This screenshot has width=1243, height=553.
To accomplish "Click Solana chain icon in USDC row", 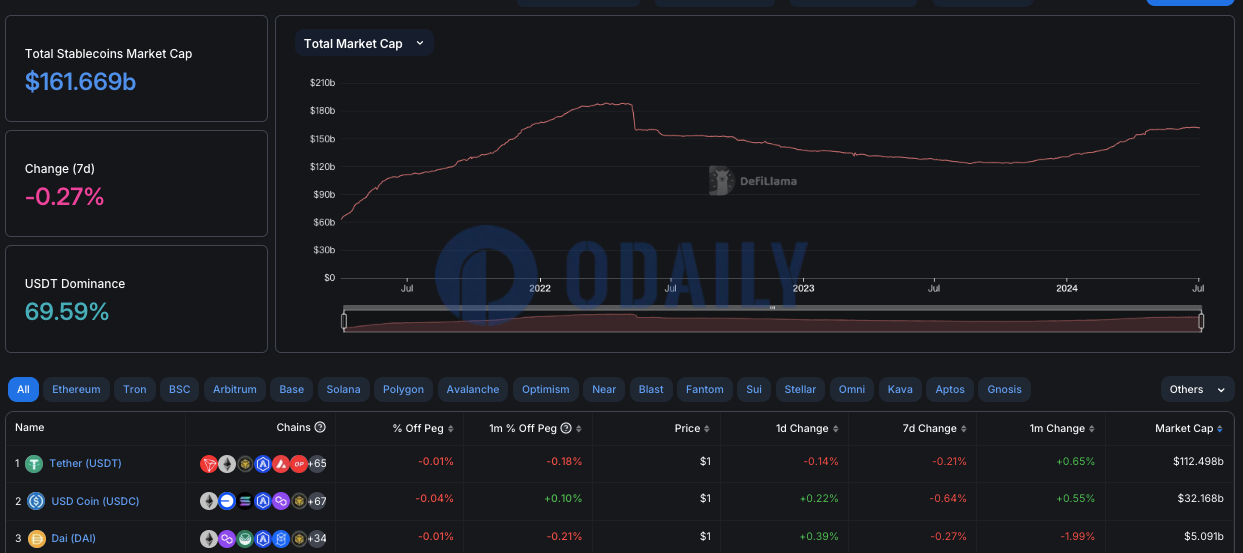I will pos(245,501).
